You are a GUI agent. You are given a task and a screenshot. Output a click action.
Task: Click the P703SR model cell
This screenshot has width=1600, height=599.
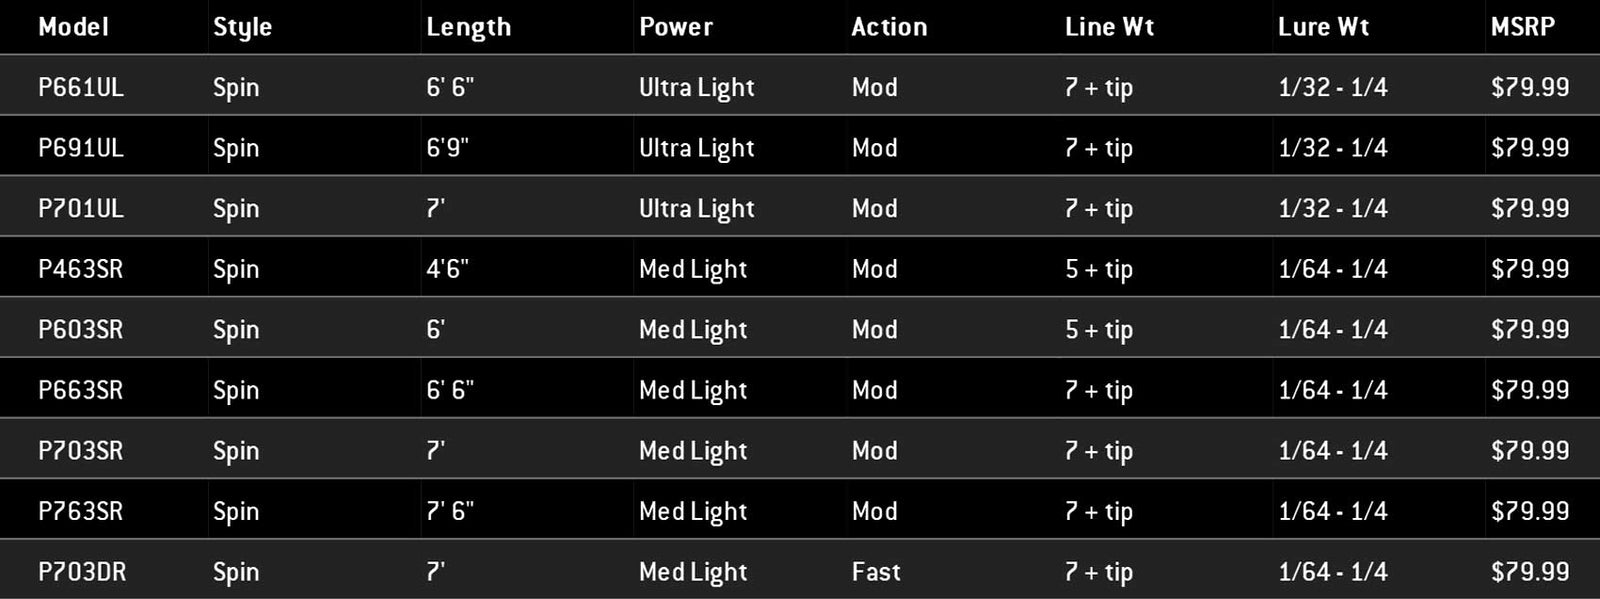[81, 450]
